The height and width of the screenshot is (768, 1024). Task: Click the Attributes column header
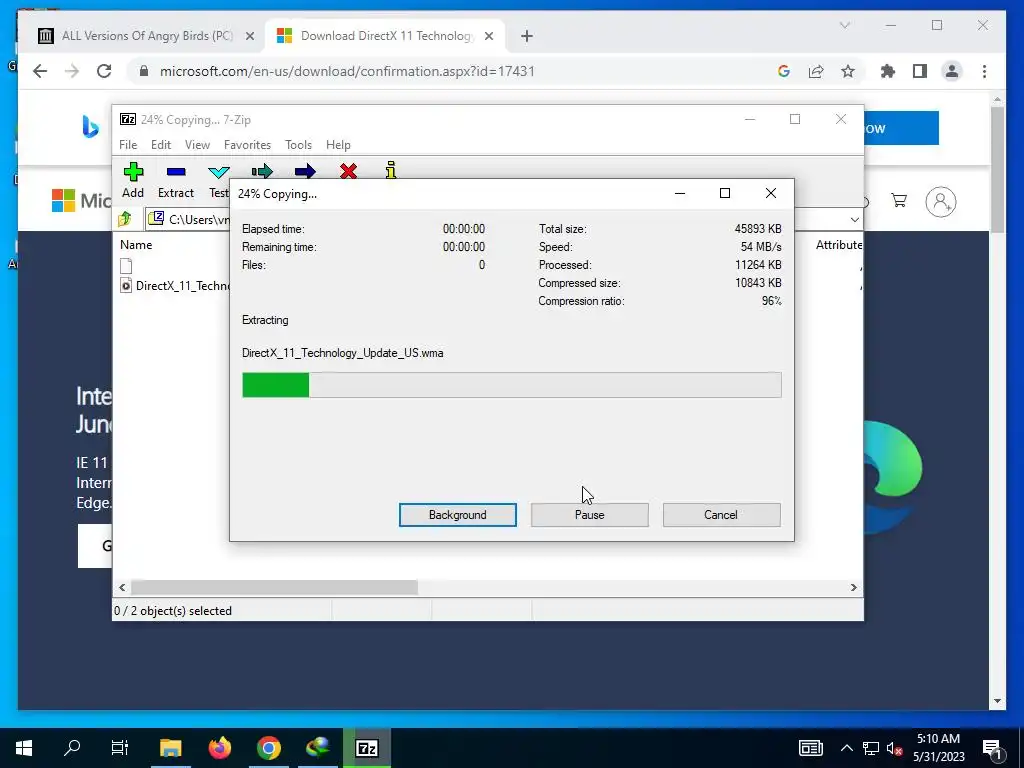tap(838, 245)
